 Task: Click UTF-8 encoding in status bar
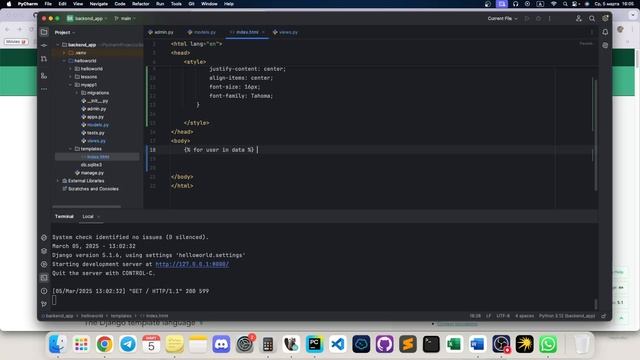click(x=503, y=316)
